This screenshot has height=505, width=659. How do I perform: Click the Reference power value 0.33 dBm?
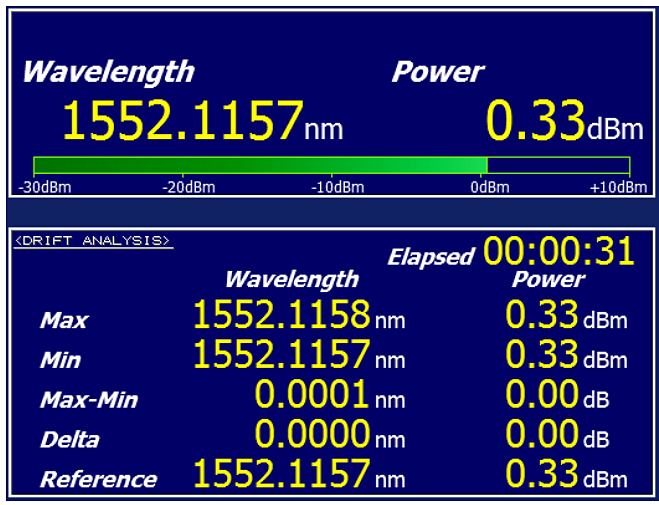(x=542, y=474)
